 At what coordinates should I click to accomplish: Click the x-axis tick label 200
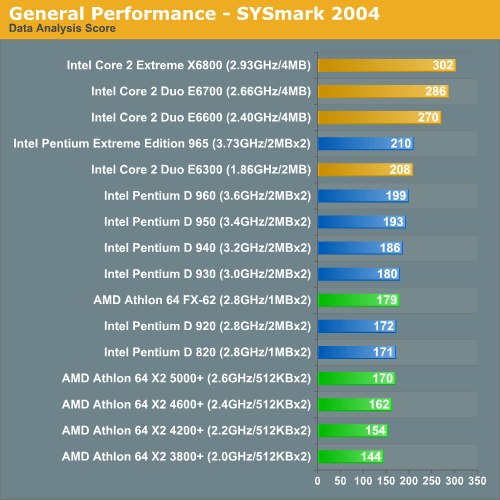409,481
